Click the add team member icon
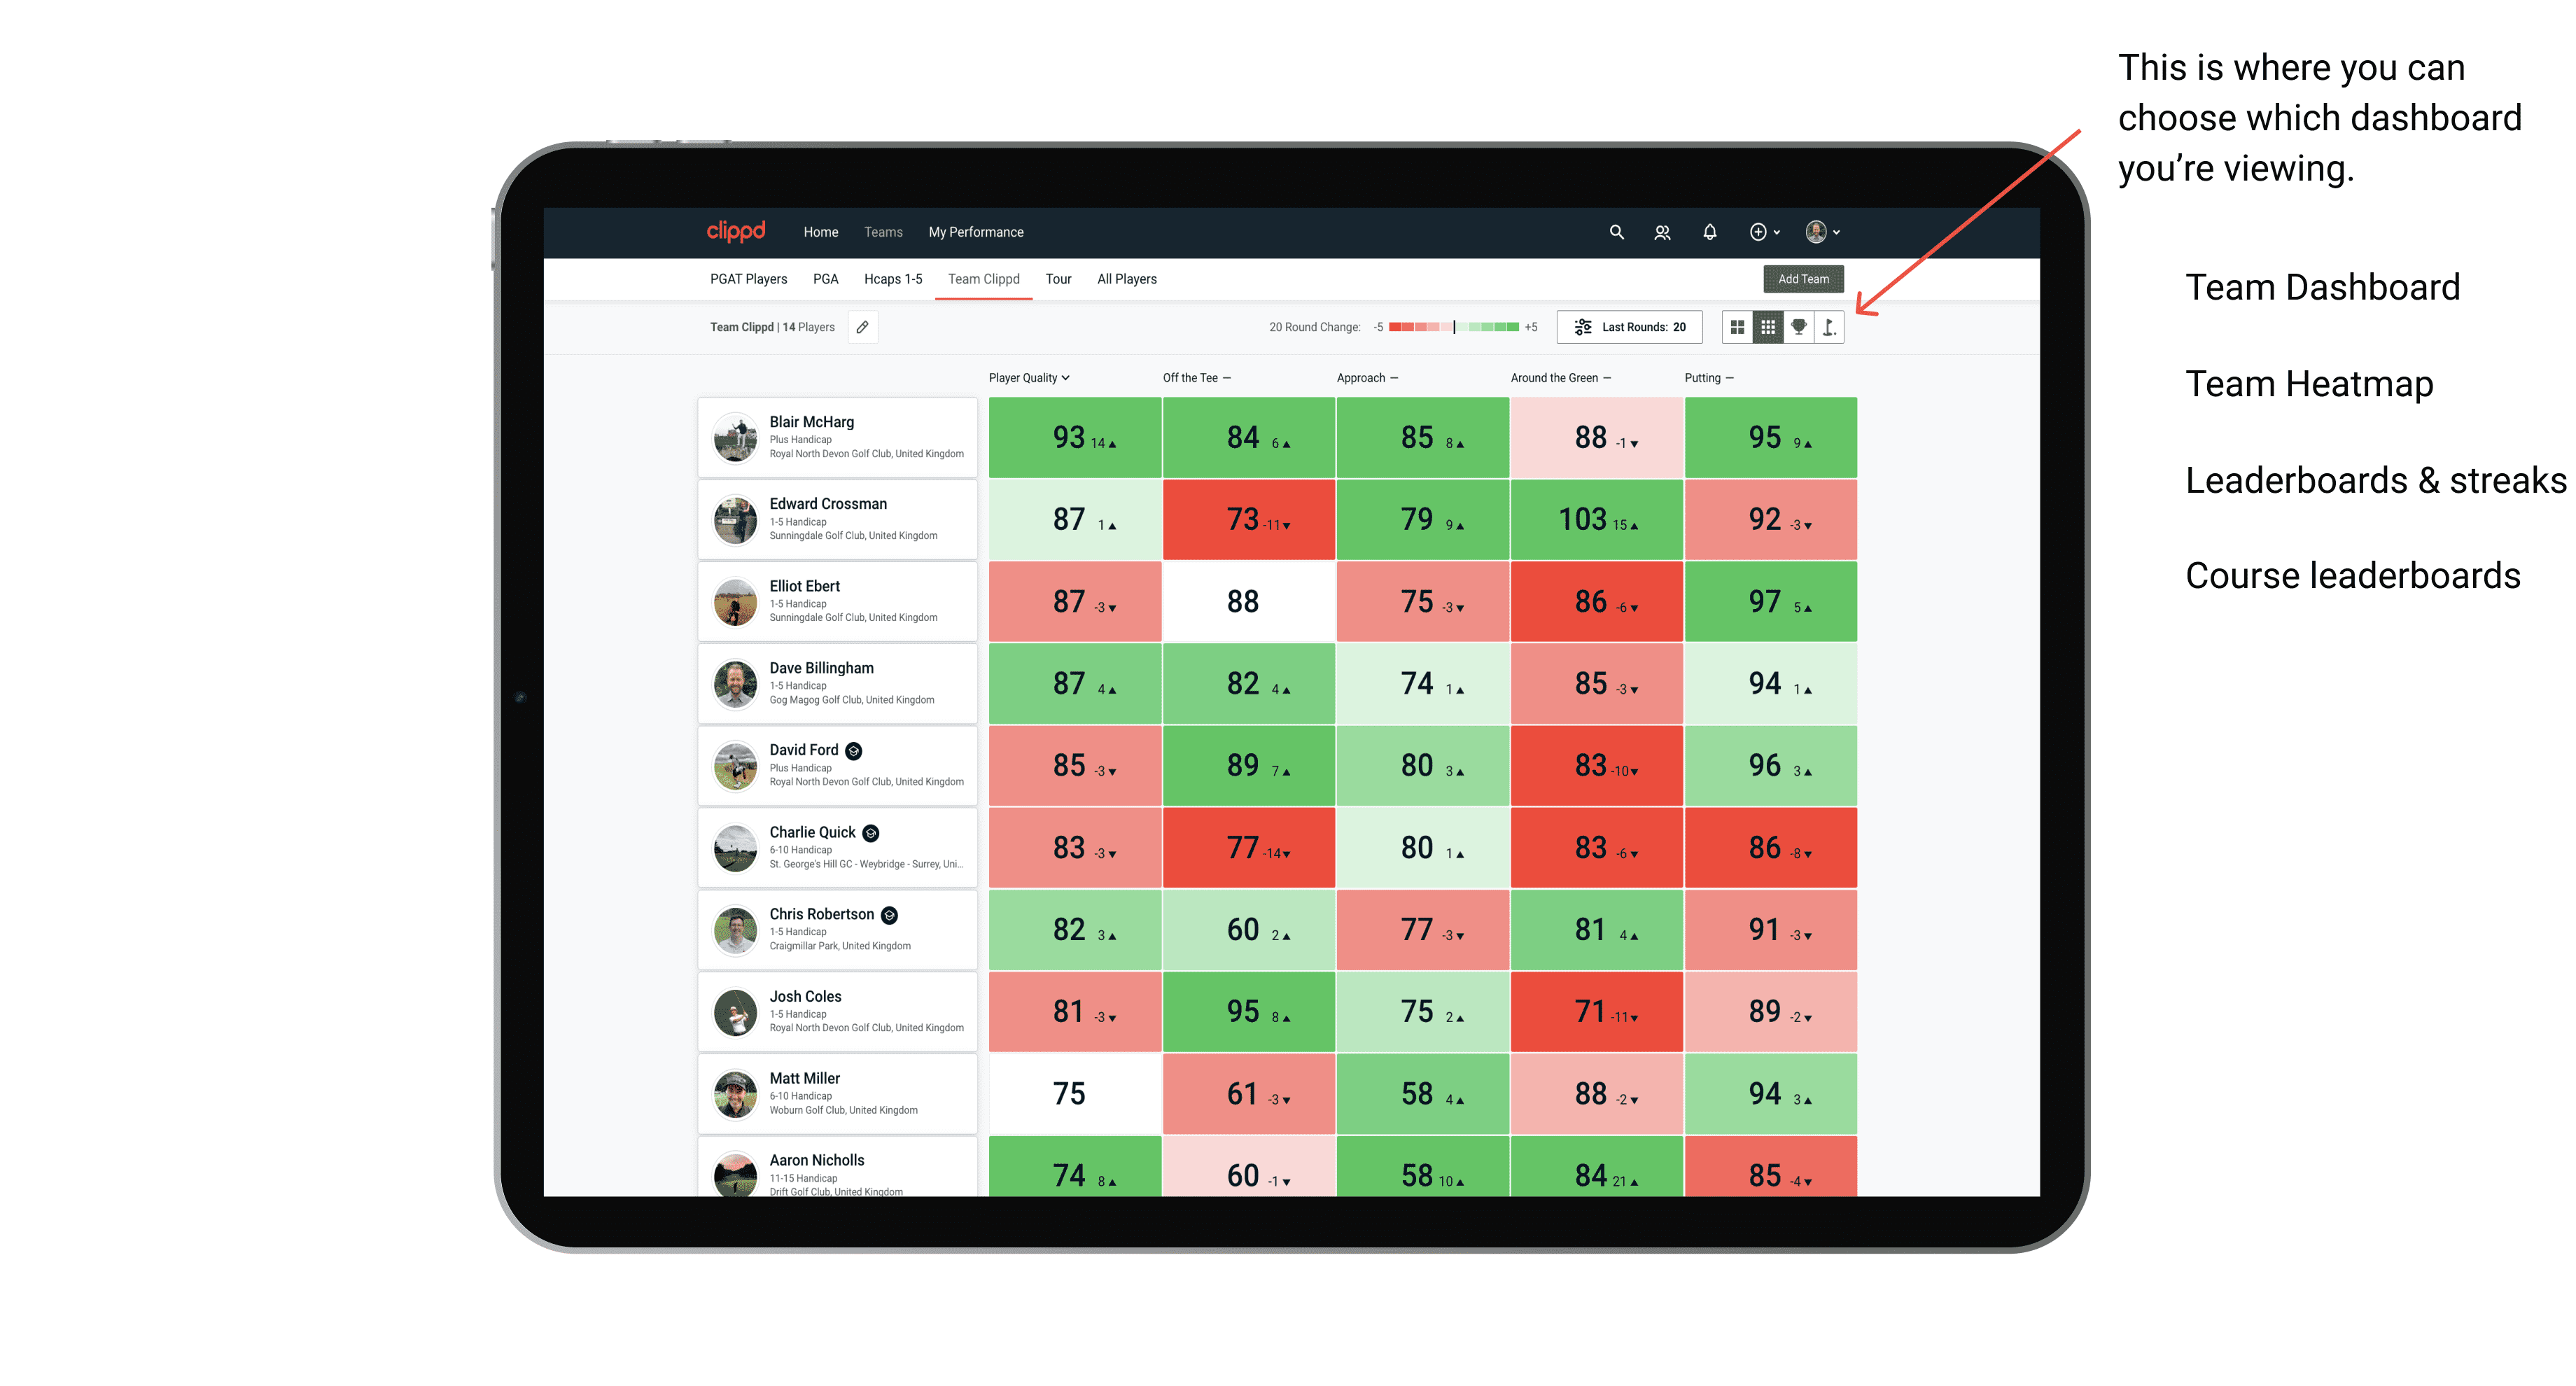 (x=1662, y=232)
